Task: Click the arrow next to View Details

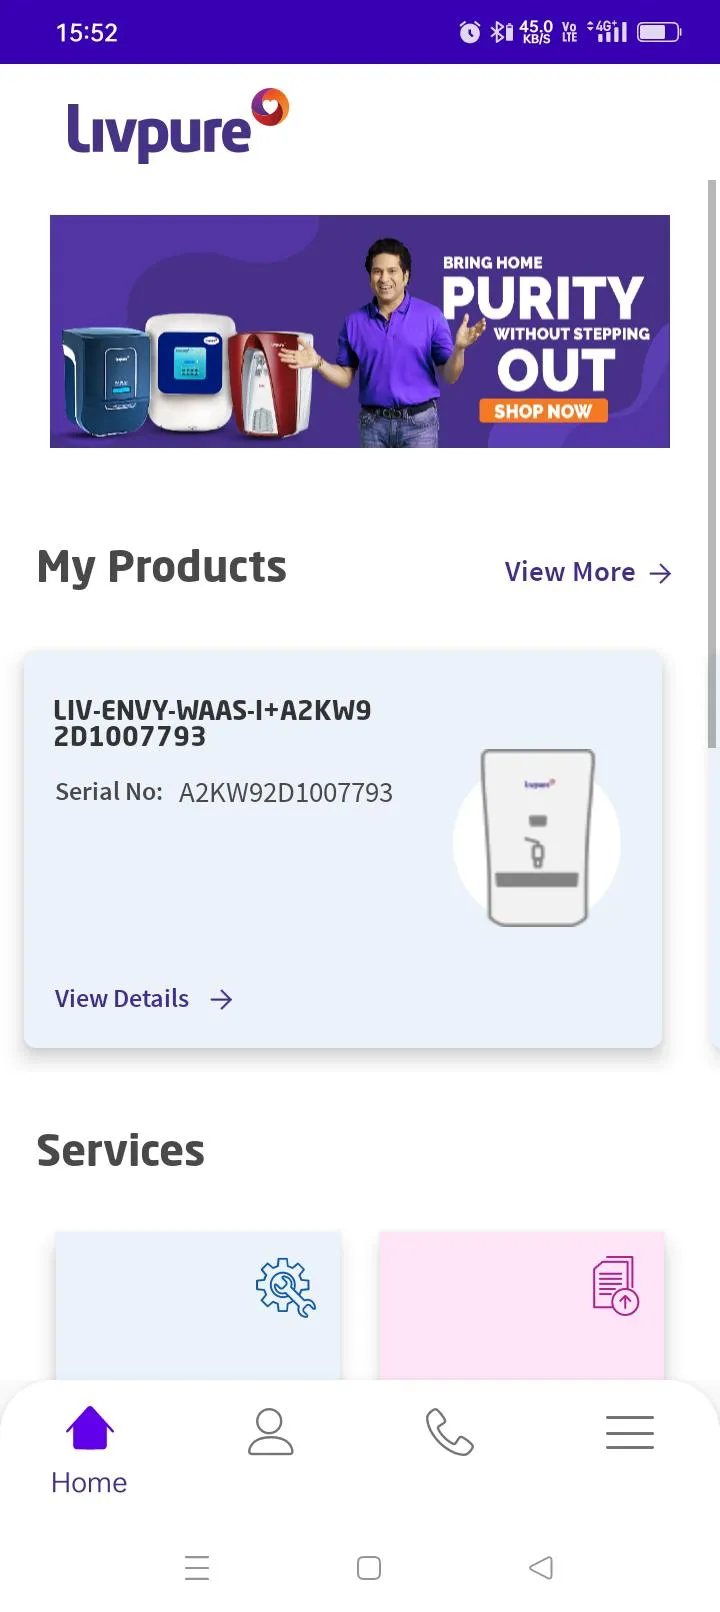Action: coord(221,999)
